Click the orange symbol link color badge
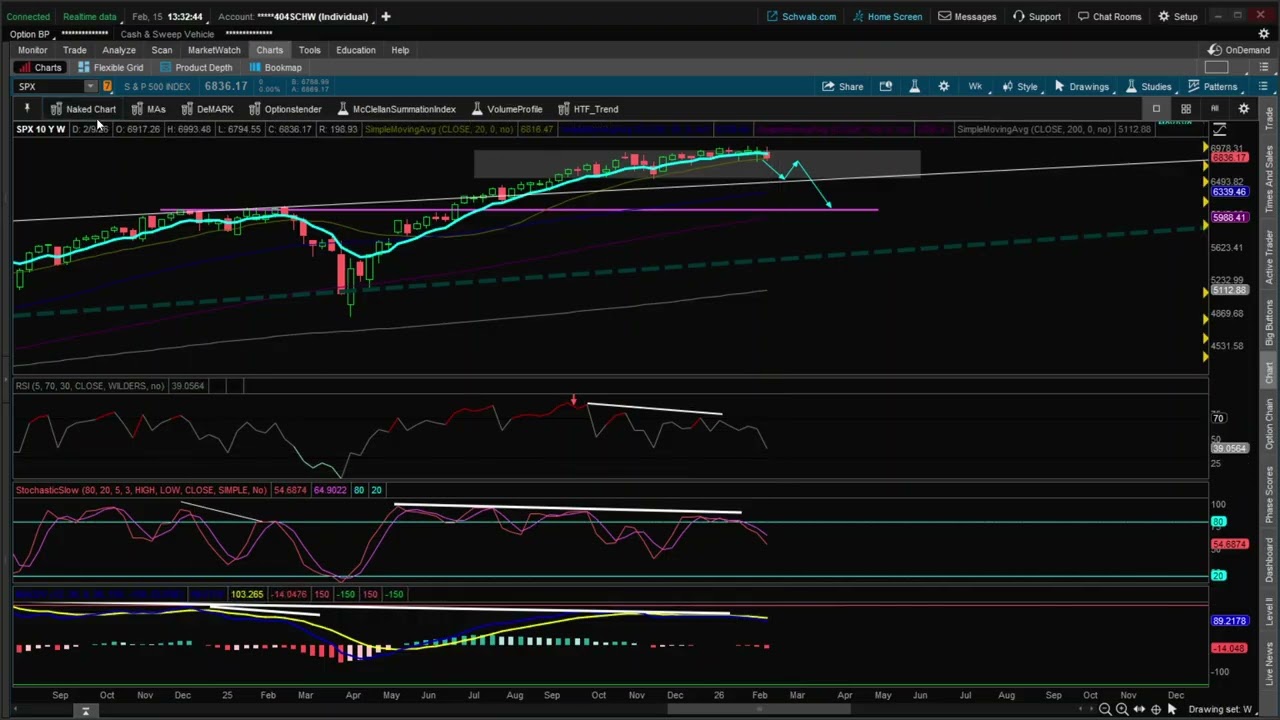 (x=106, y=87)
